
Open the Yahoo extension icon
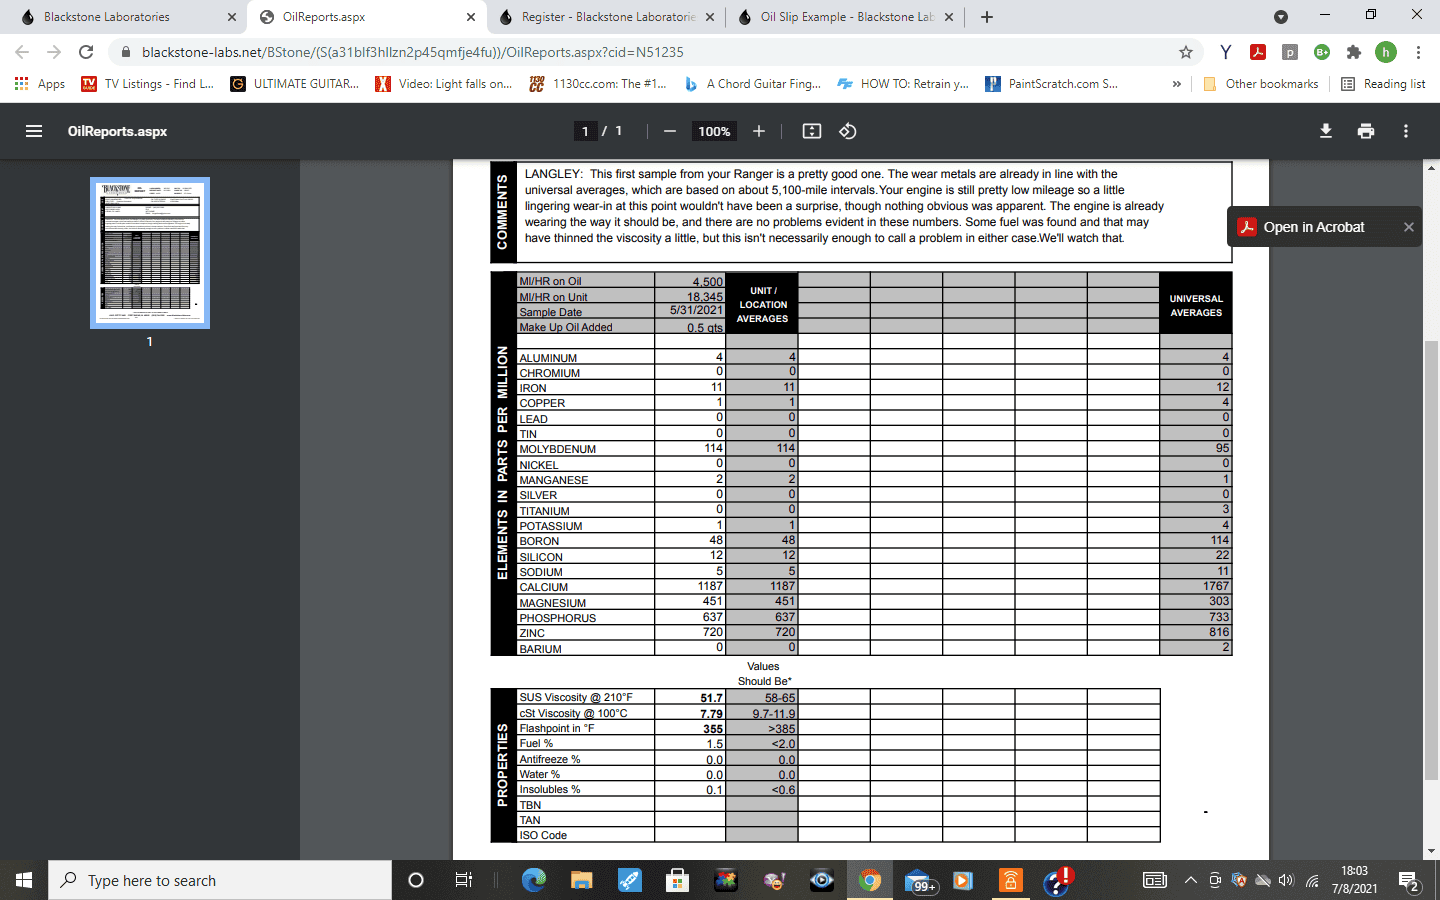click(x=1225, y=52)
